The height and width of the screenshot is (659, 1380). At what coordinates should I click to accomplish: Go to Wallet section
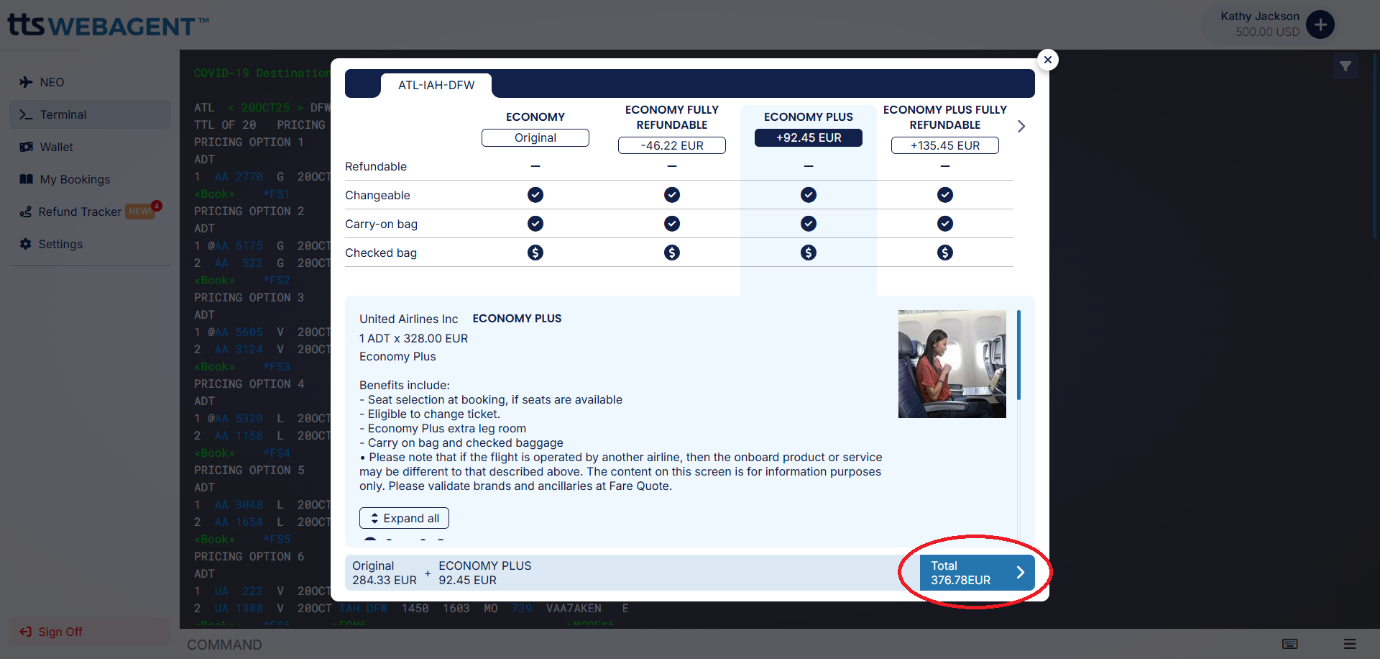pos(90,147)
